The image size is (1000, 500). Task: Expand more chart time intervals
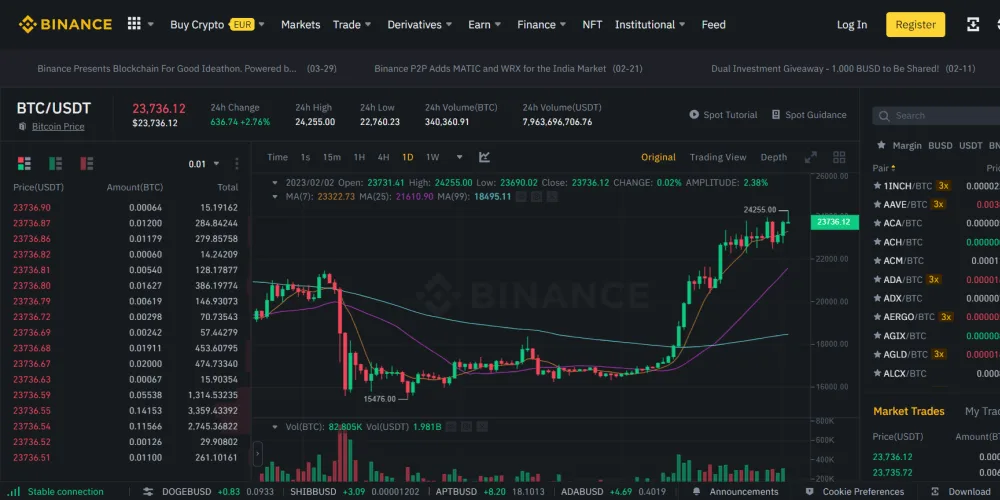pyautogui.click(x=460, y=157)
